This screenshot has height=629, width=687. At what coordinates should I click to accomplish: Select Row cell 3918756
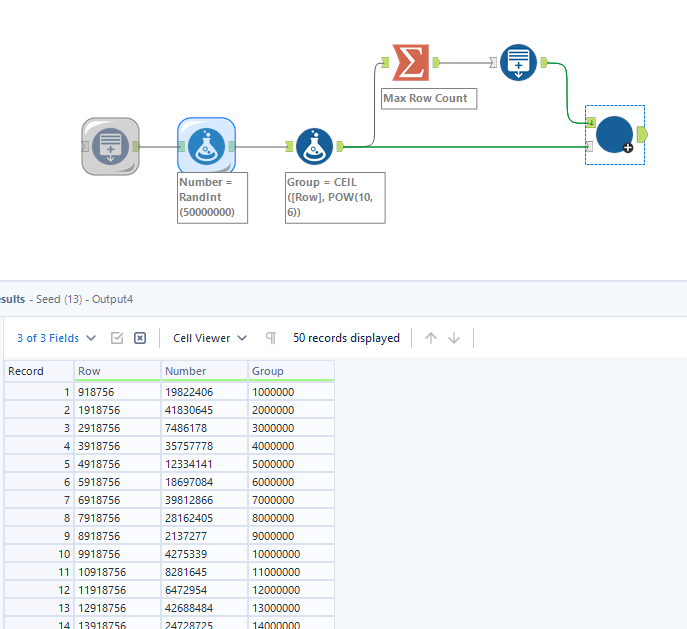(x=117, y=446)
